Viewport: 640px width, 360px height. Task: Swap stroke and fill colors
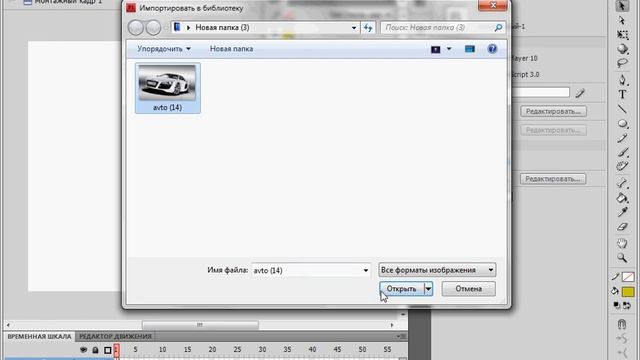pos(627,305)
